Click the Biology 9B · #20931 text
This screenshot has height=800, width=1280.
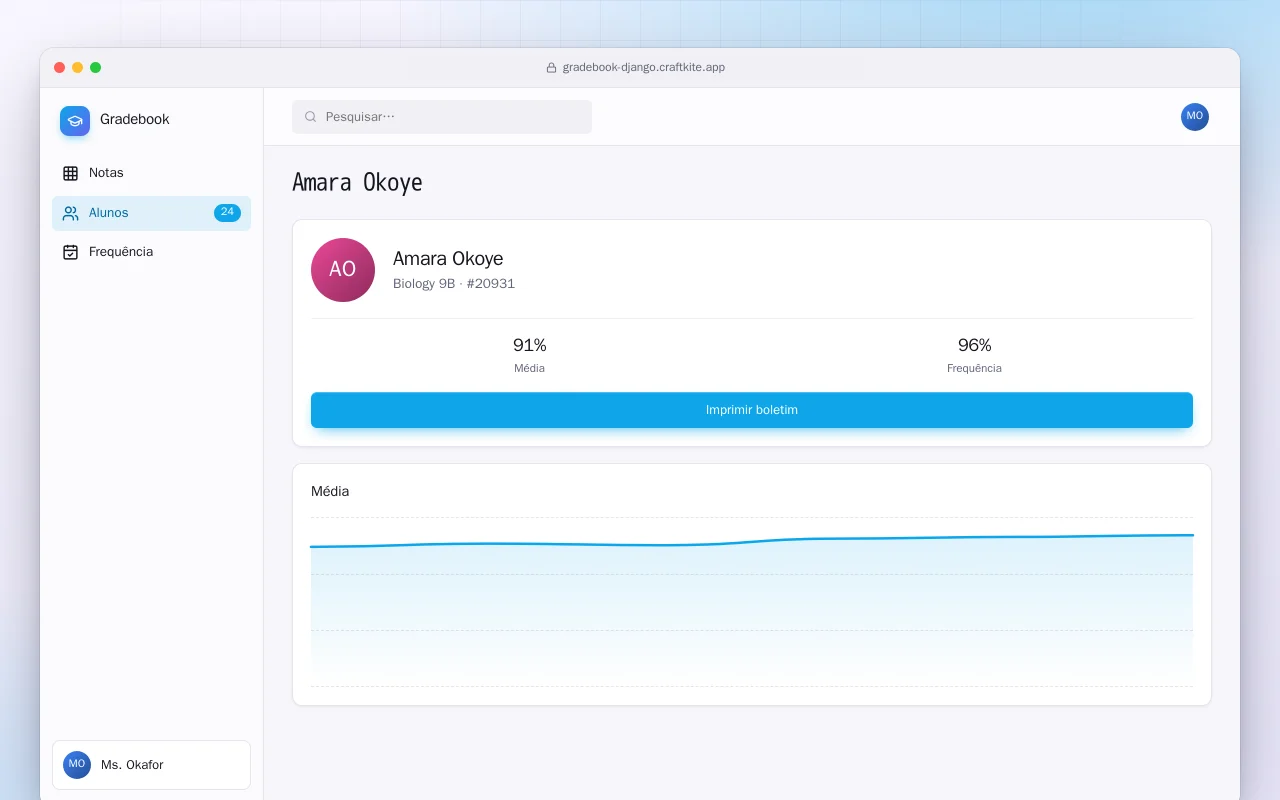pyautogui.click(x=454, y=284)
